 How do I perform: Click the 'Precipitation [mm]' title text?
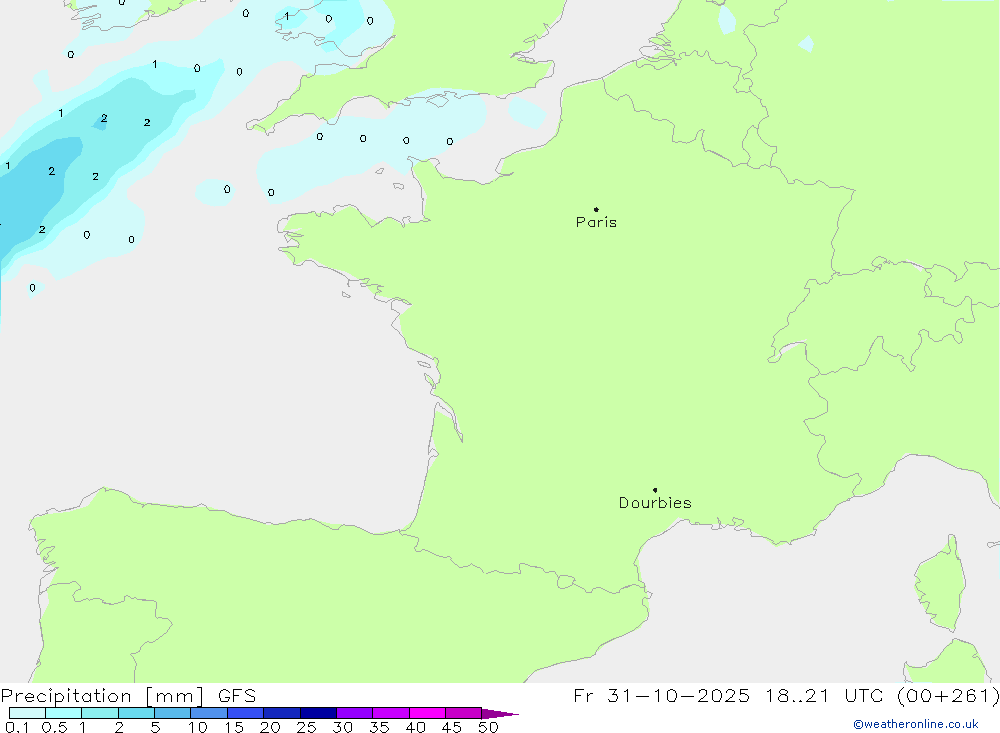point(102,696)
